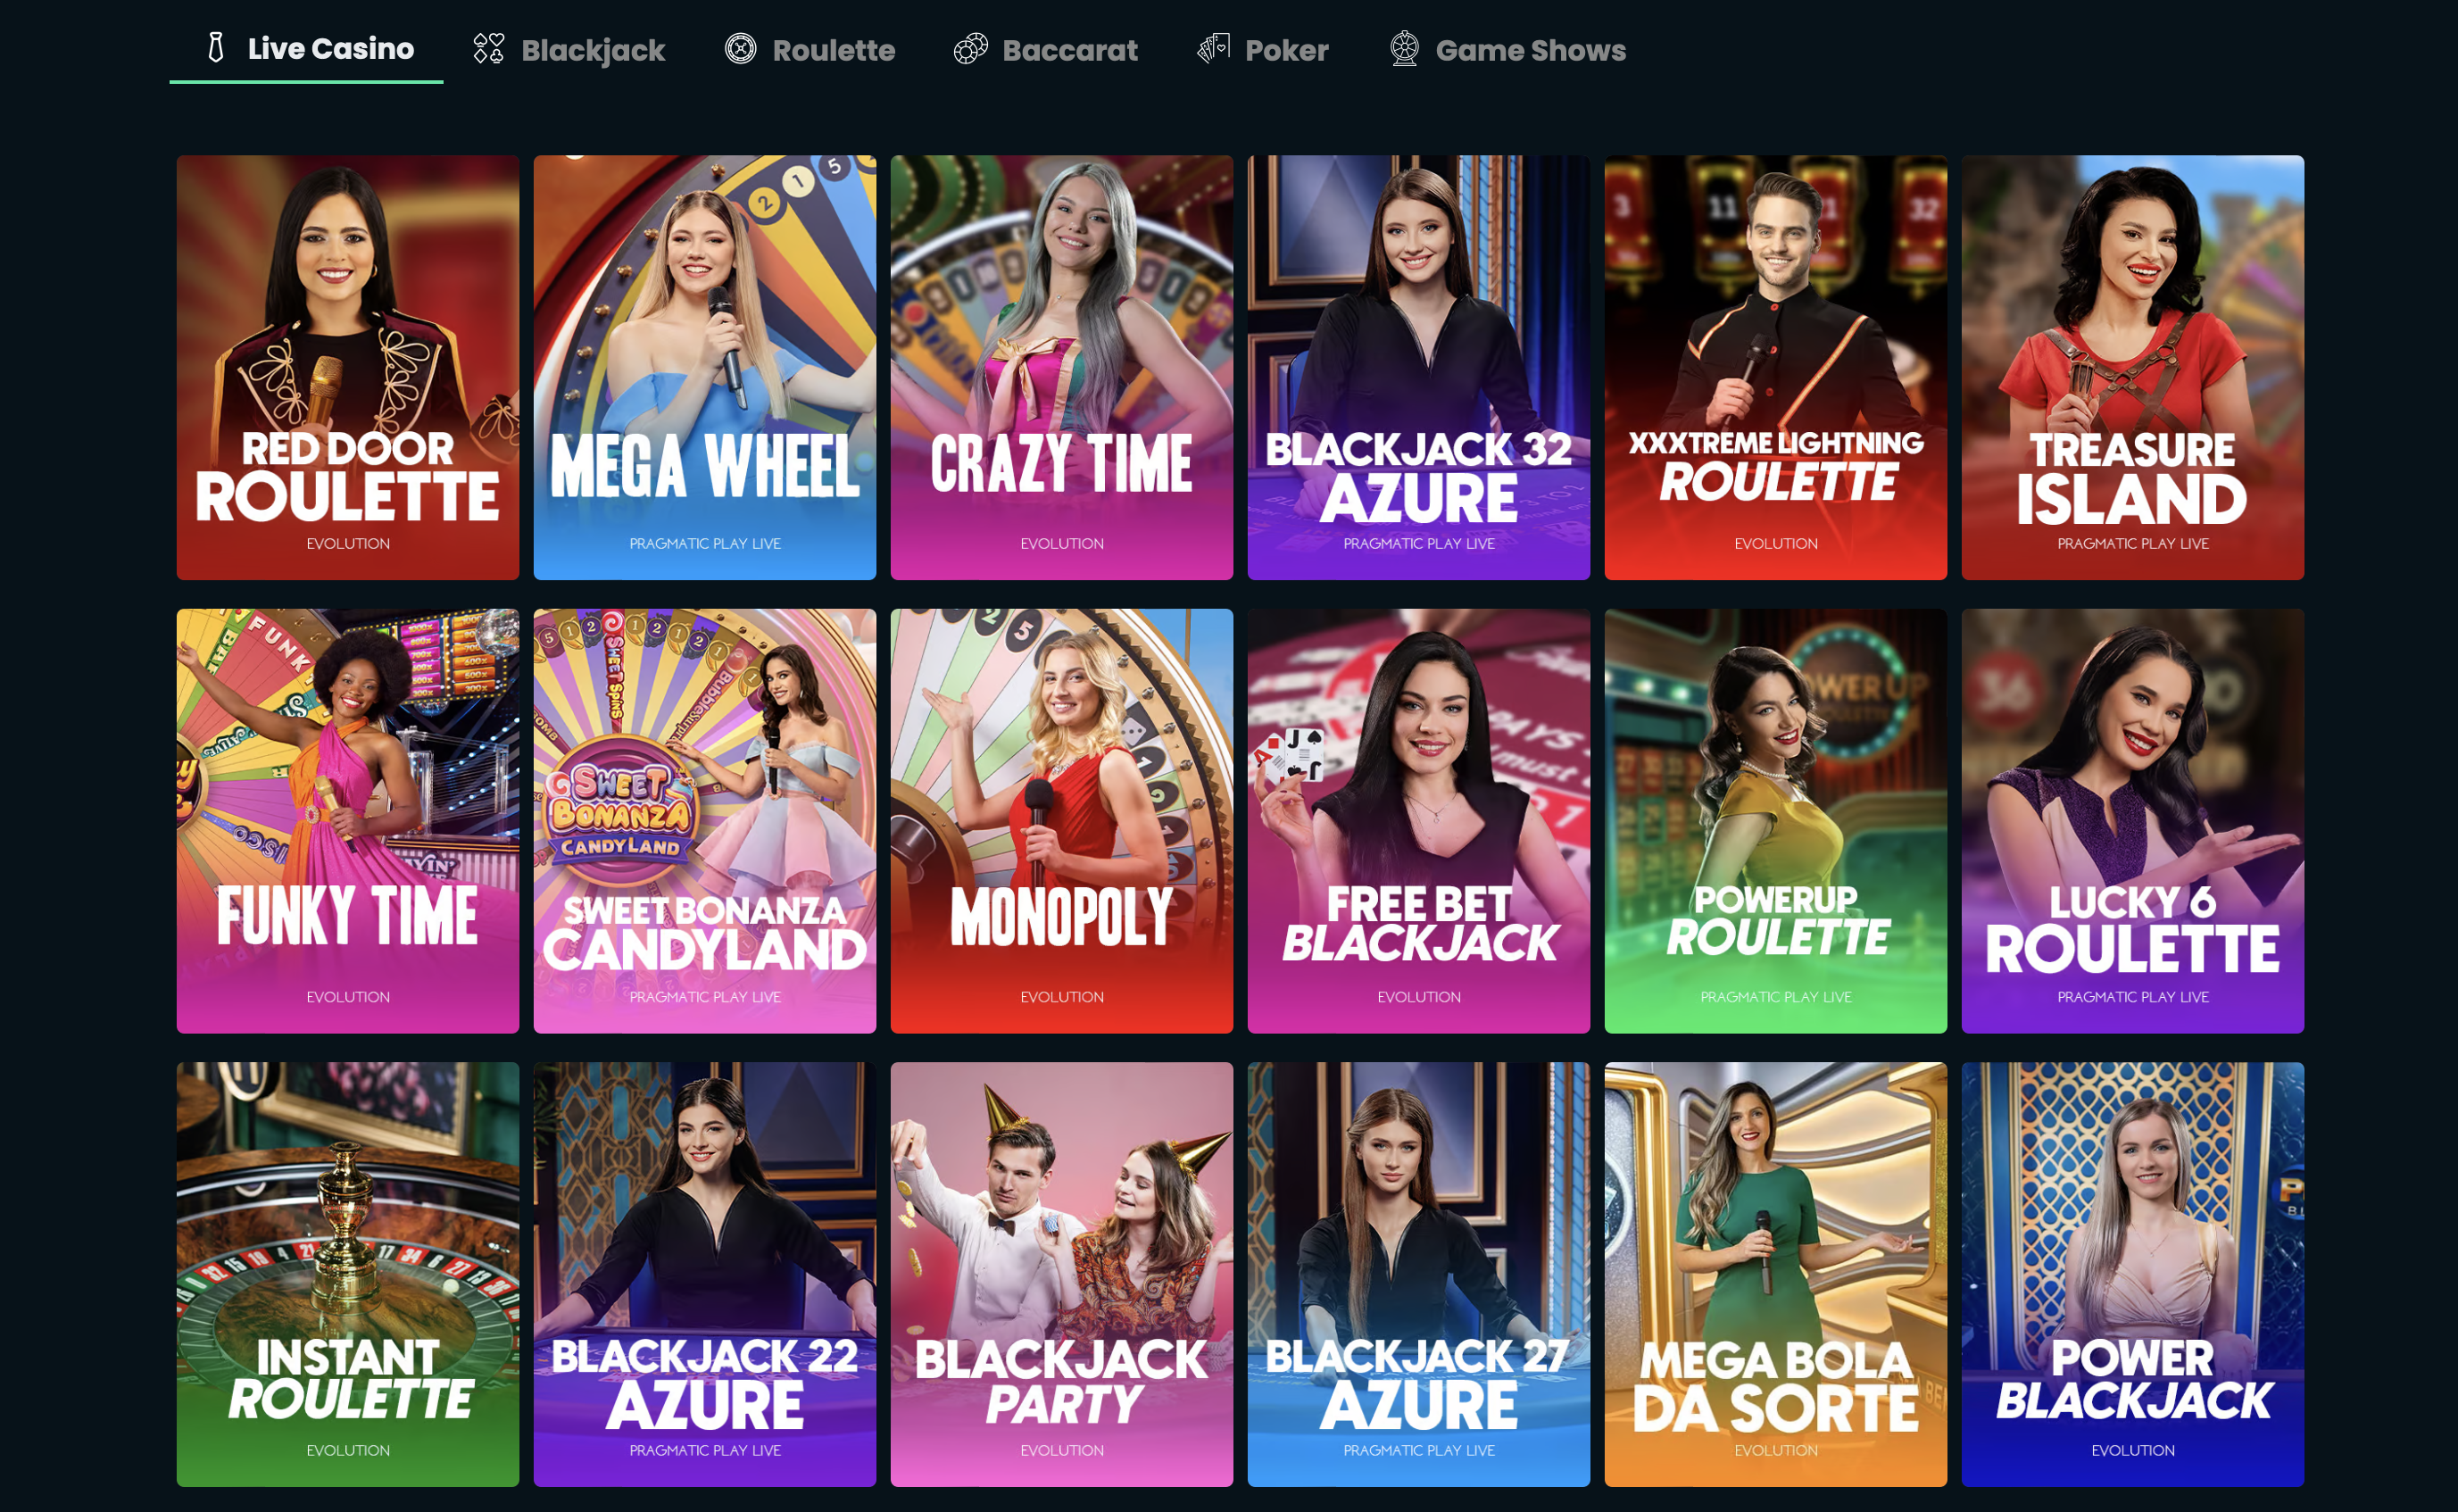Open Treasure Island game tile
Screen dimensions: 2458x1512
[2133, 367]
